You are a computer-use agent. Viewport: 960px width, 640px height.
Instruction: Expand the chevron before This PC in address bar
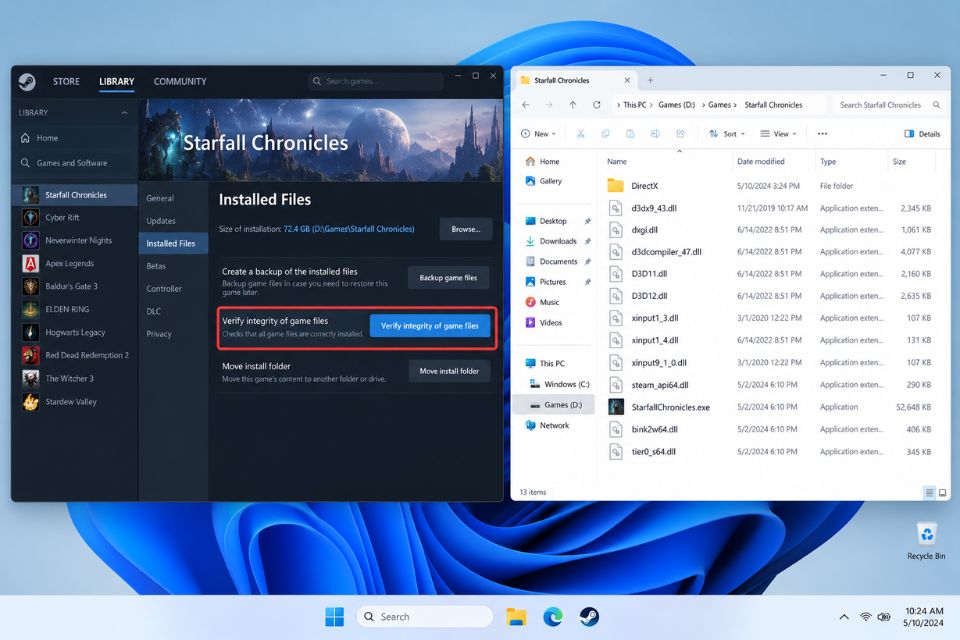(618, 105)
